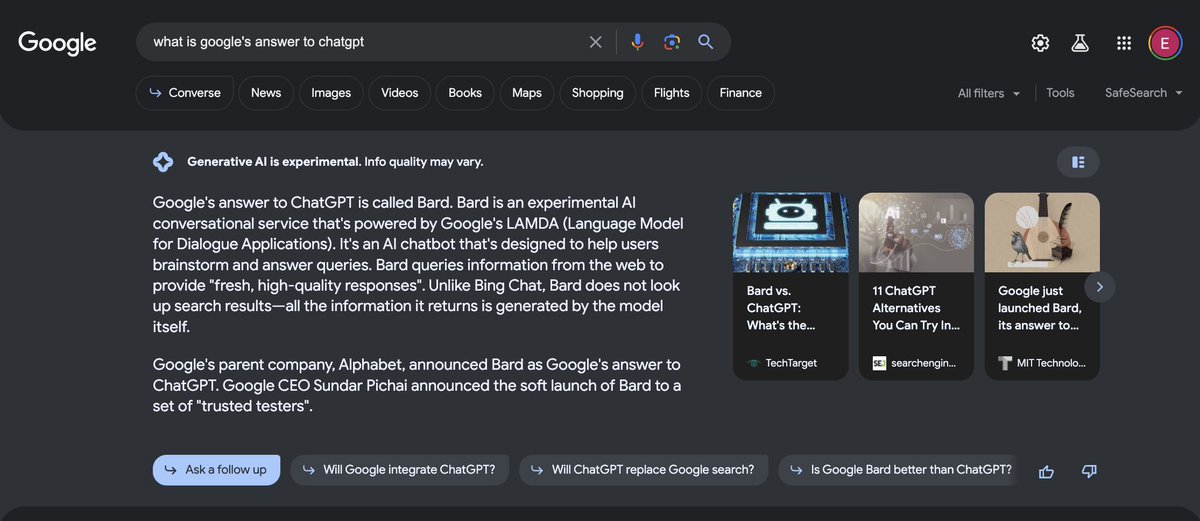Open the Tools option
The width and height of the screenshot is (1200, 521).
[x=1060, y=93]
